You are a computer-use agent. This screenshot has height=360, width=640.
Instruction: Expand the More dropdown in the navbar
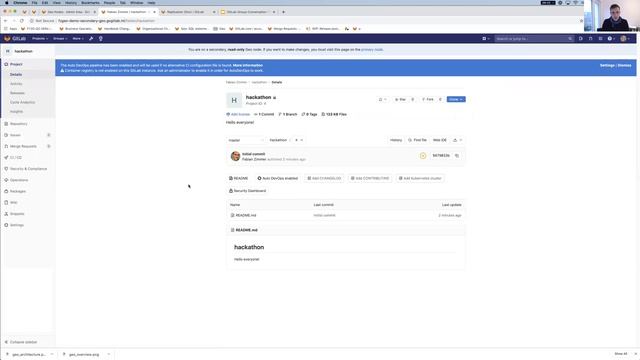point(78,38)
